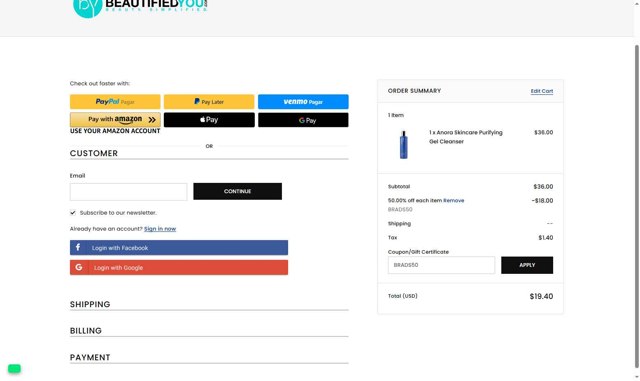Select the Anora Skincare Purifying Gel Cleanser text

(x=466, y=137)
